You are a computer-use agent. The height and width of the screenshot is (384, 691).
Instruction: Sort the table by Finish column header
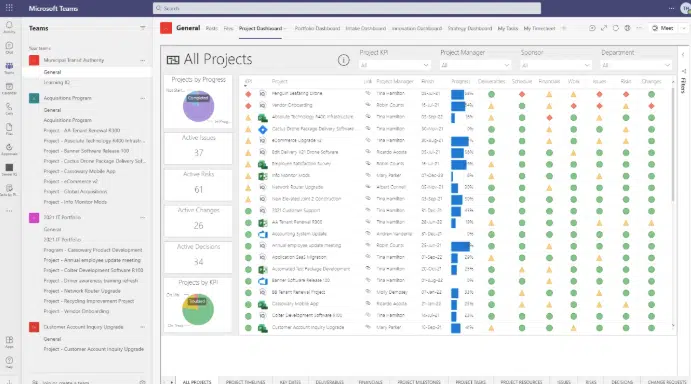[427, 82]
